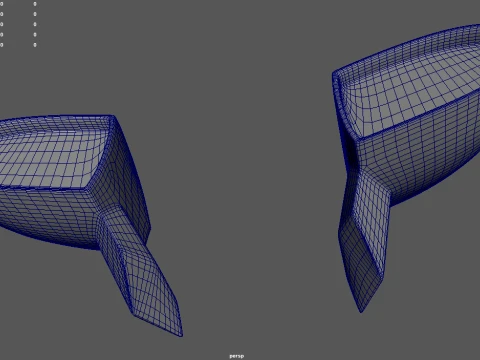Click the second zero in the HUD's second column
The image size is (480, 360).
click(x=35, y=14)
